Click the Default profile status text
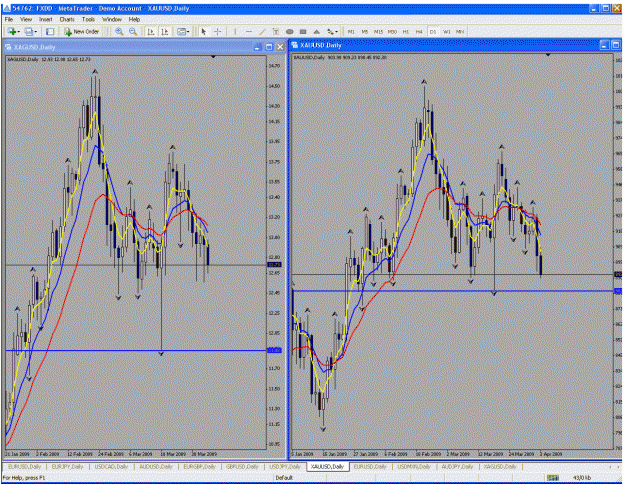The width and height of the screenshot is (625, 484). (x=284, y=478)
